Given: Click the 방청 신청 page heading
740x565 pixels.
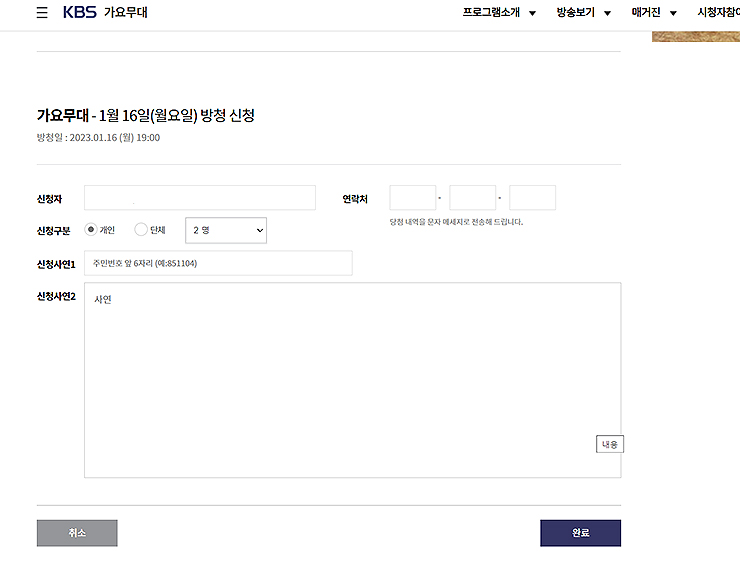Looking at the screenshot, I should tap(146, 115).
